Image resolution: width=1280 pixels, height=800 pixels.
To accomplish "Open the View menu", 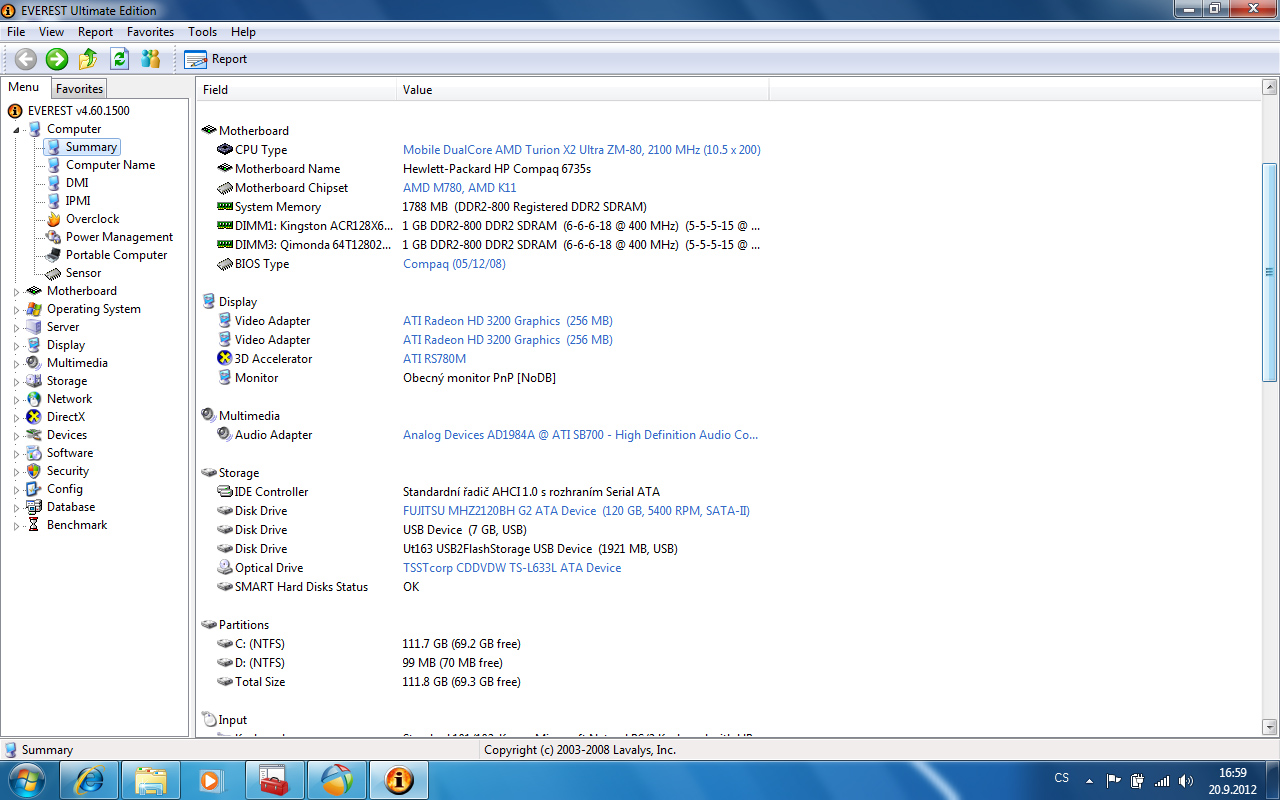I will point(51,32).
